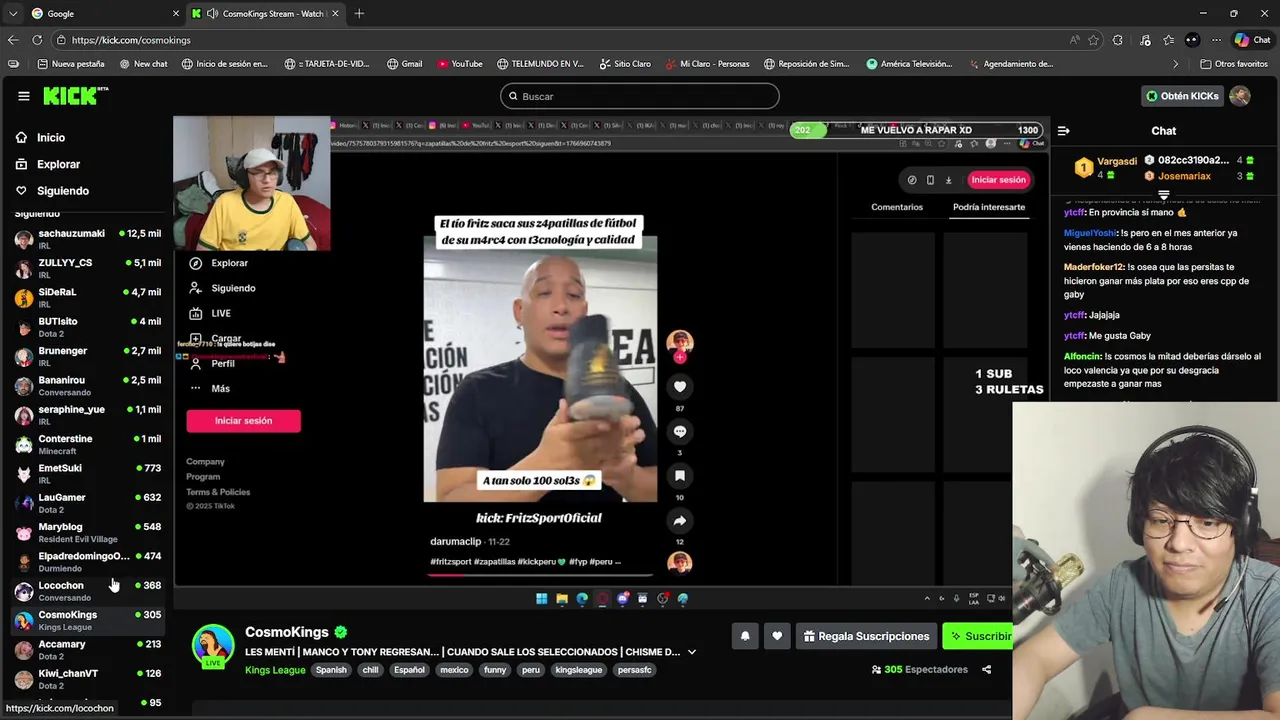1280x720 pixels.
Task: Open seraphine_yue channel in following list
Action: pos(88,415)
